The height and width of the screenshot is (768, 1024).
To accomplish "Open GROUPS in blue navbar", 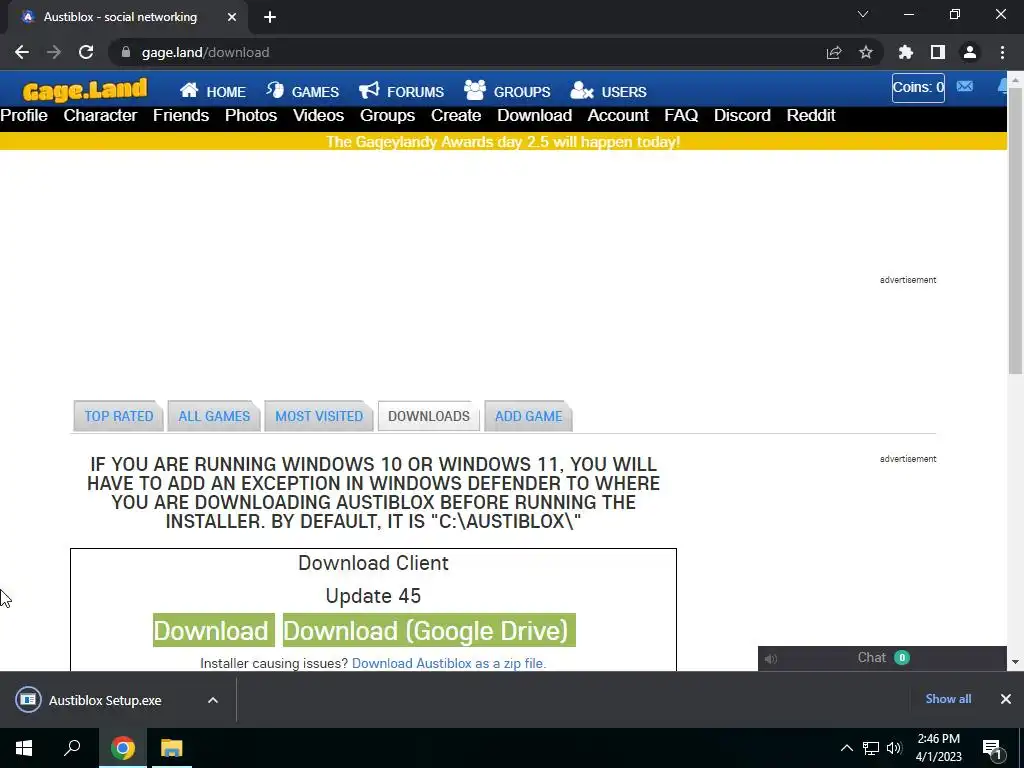I will [x=507, y=91].
